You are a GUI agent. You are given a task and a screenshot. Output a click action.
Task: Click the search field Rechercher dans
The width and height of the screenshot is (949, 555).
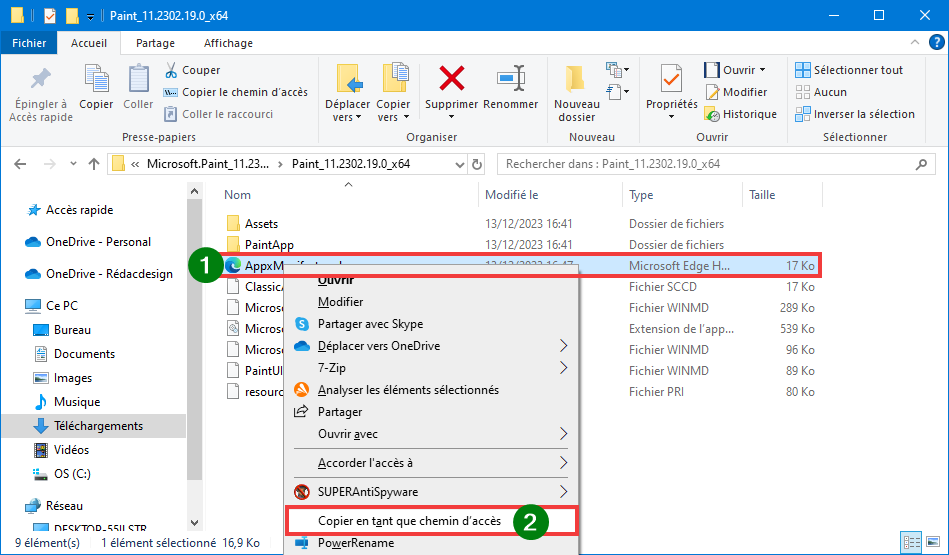click(x=716, y=164)
